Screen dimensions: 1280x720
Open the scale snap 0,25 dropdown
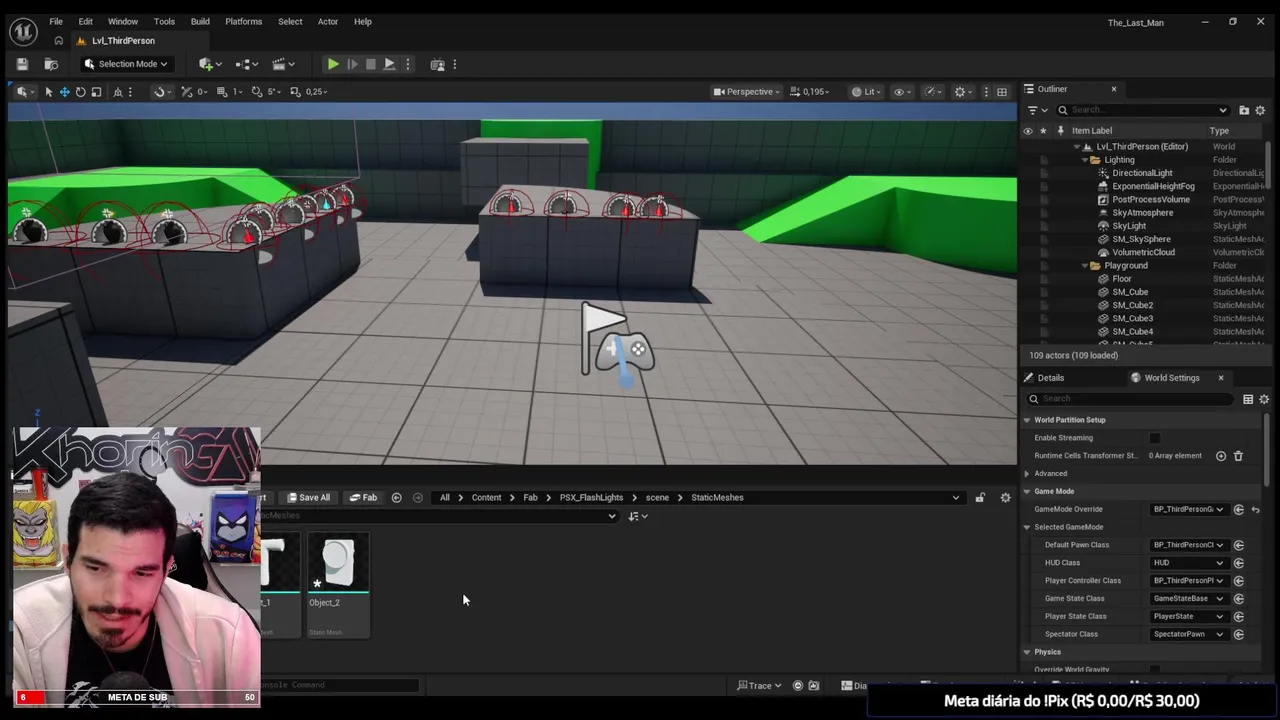tap(316, 92)
